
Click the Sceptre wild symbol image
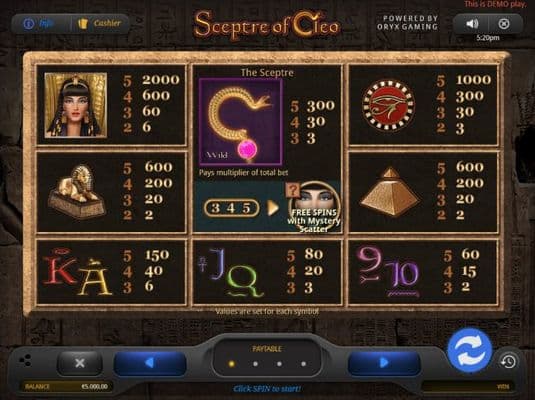tap(241, 122)
